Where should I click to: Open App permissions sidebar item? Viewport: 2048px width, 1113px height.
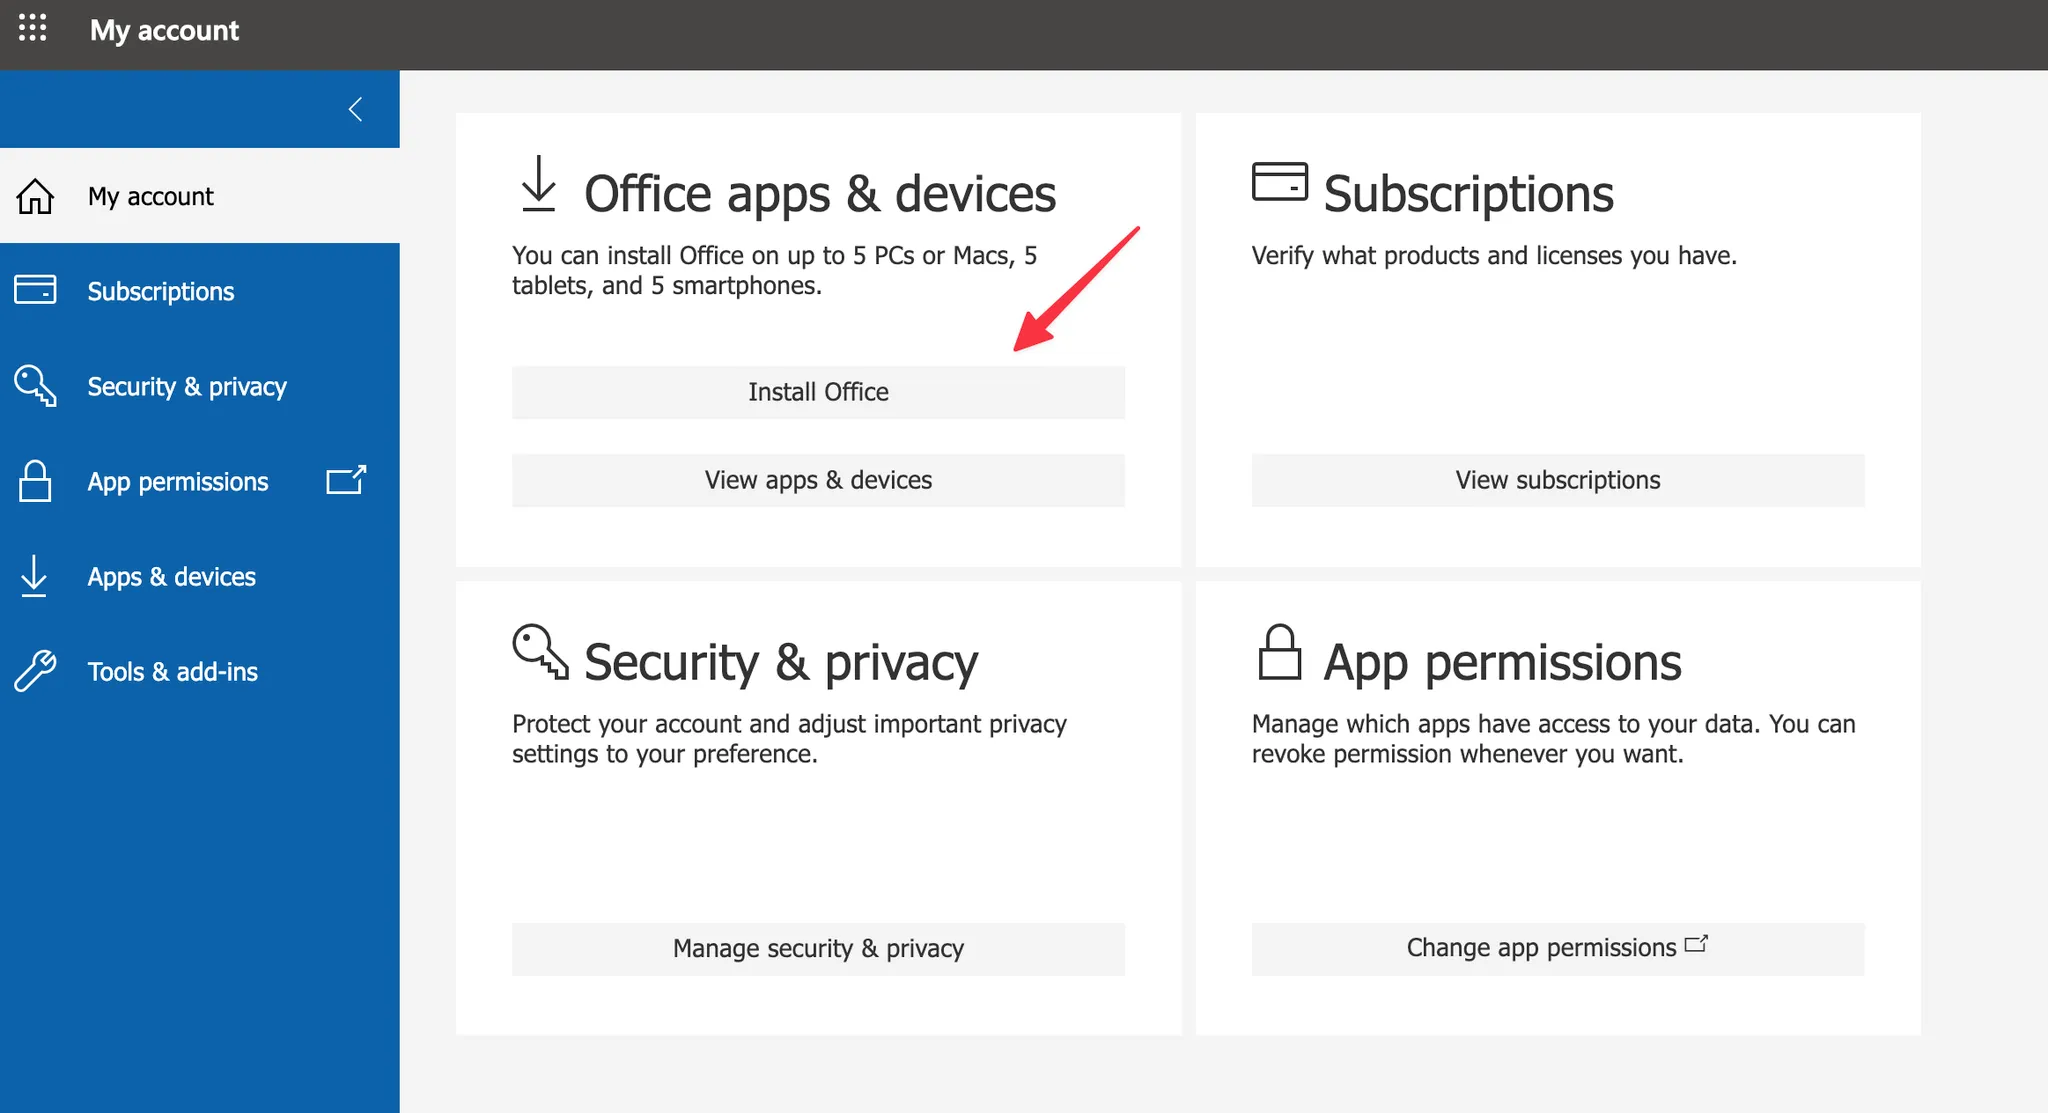pyautogui.click(x=200, y=481)
